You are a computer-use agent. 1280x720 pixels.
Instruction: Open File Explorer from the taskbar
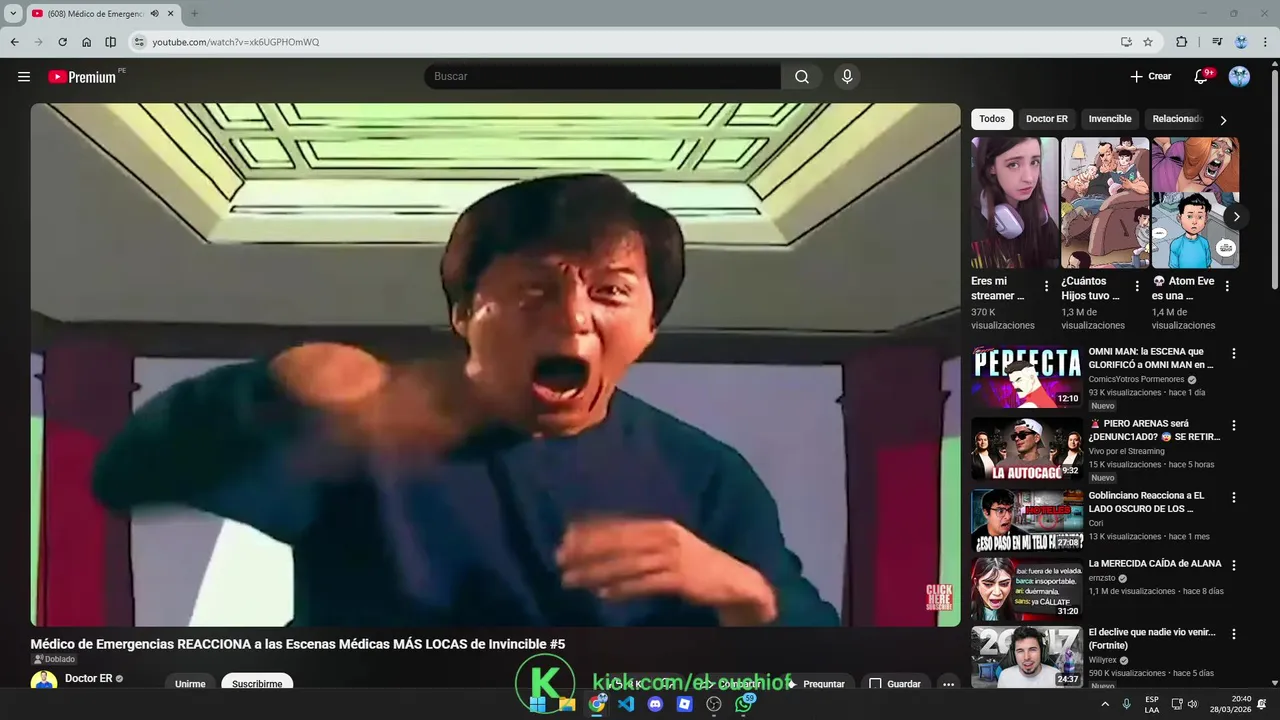click(567, 704)
